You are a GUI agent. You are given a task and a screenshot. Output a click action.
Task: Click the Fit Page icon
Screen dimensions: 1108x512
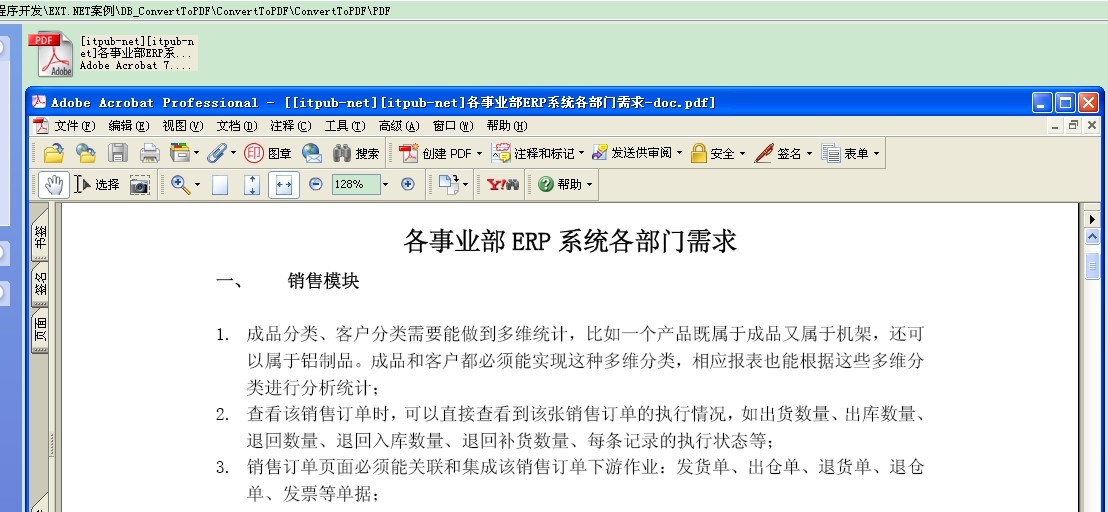coord(252,185)
